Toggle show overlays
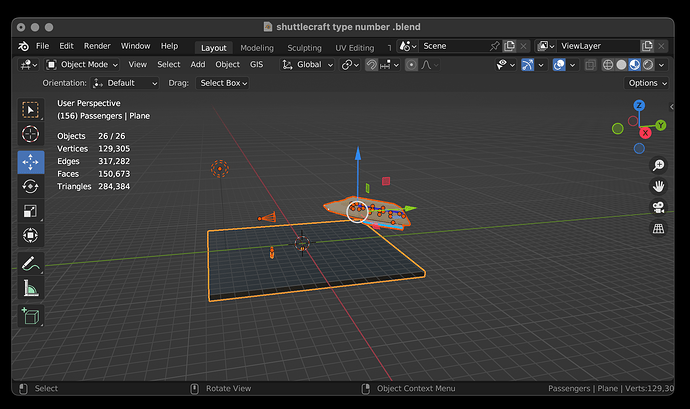The height and width of the screenshot is (409, 690). [559, 65]
